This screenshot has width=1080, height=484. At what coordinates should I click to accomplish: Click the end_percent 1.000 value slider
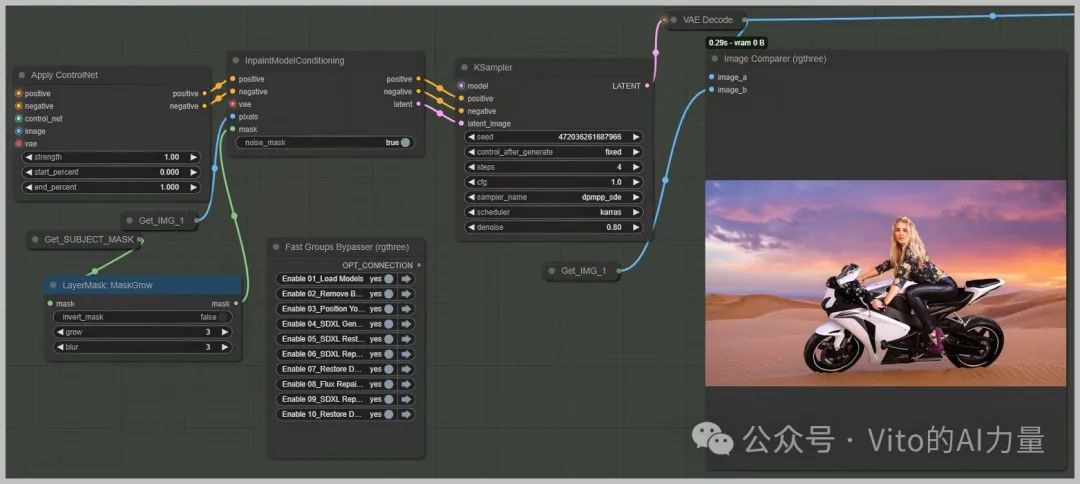coord(111,187)
